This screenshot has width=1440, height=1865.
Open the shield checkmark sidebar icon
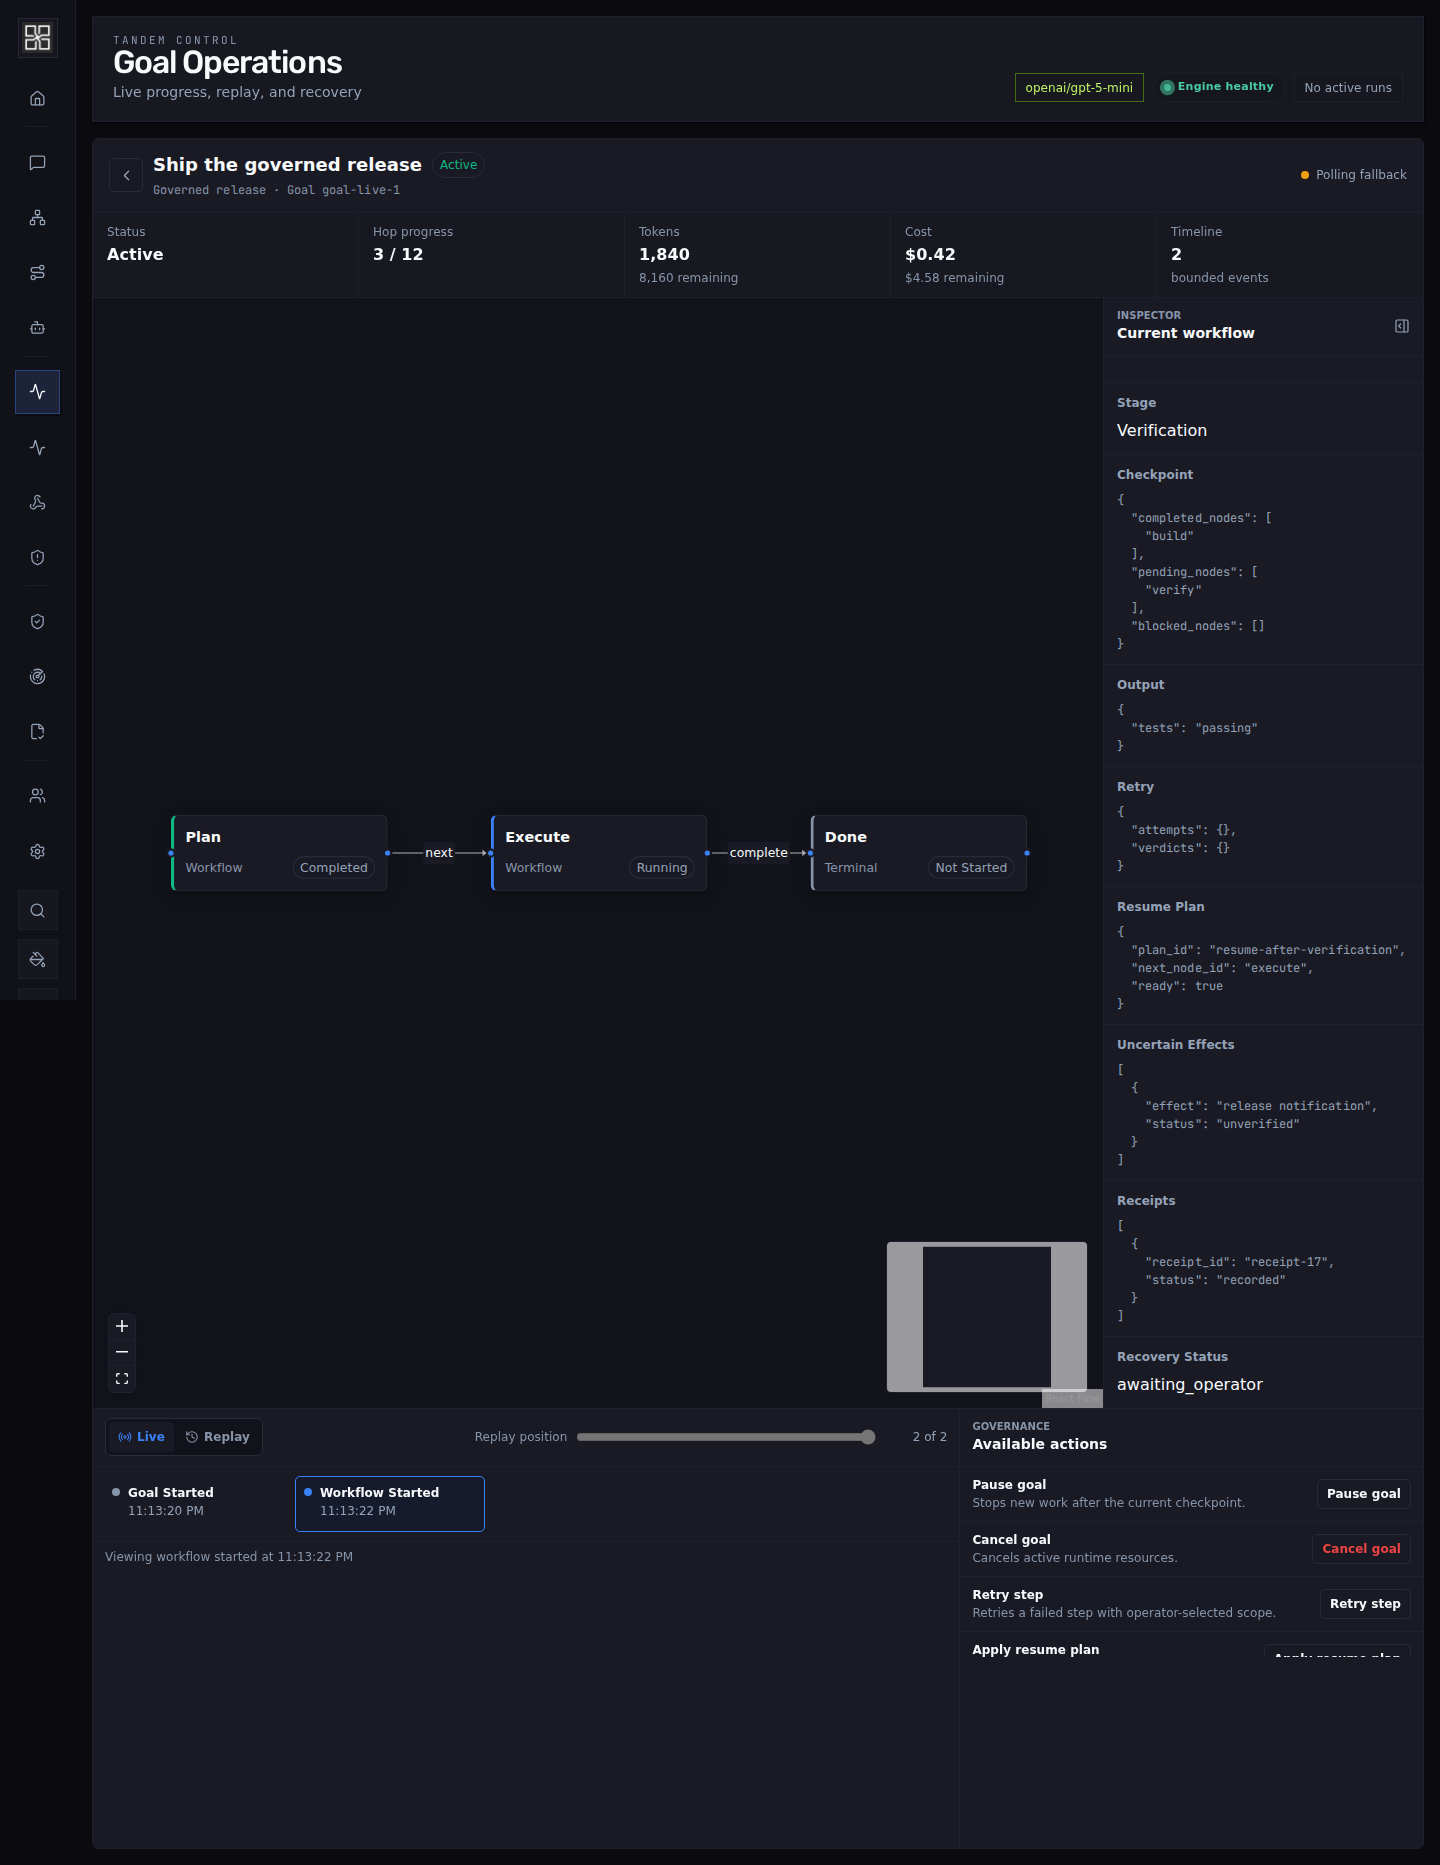pos(37,622)
